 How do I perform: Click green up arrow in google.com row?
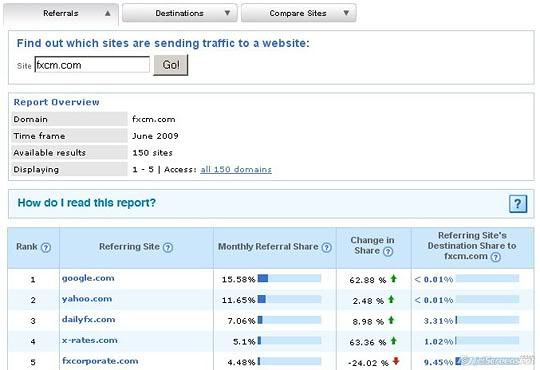coord(394,278)
